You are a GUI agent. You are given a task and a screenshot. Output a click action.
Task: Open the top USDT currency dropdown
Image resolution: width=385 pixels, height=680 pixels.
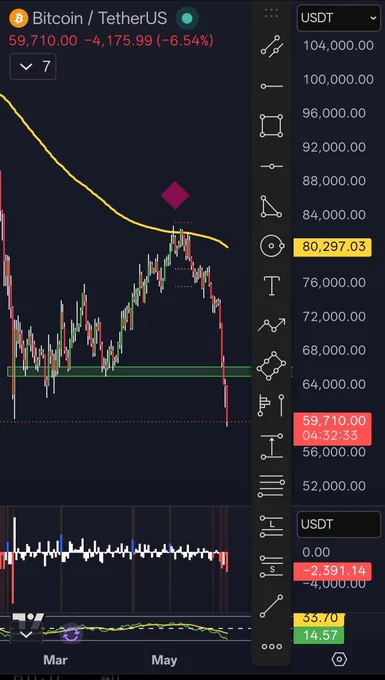(x=339, y=18)
